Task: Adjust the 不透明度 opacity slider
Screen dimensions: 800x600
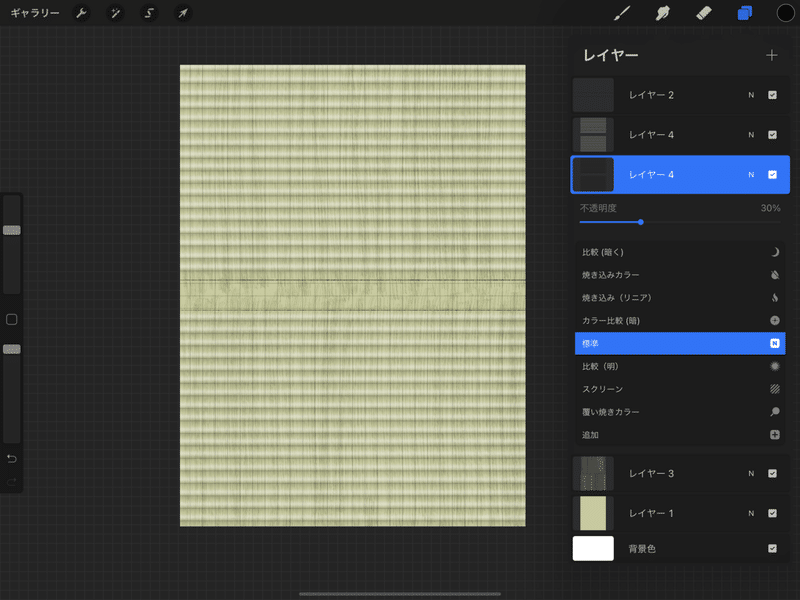Action: tap(641, 223)
